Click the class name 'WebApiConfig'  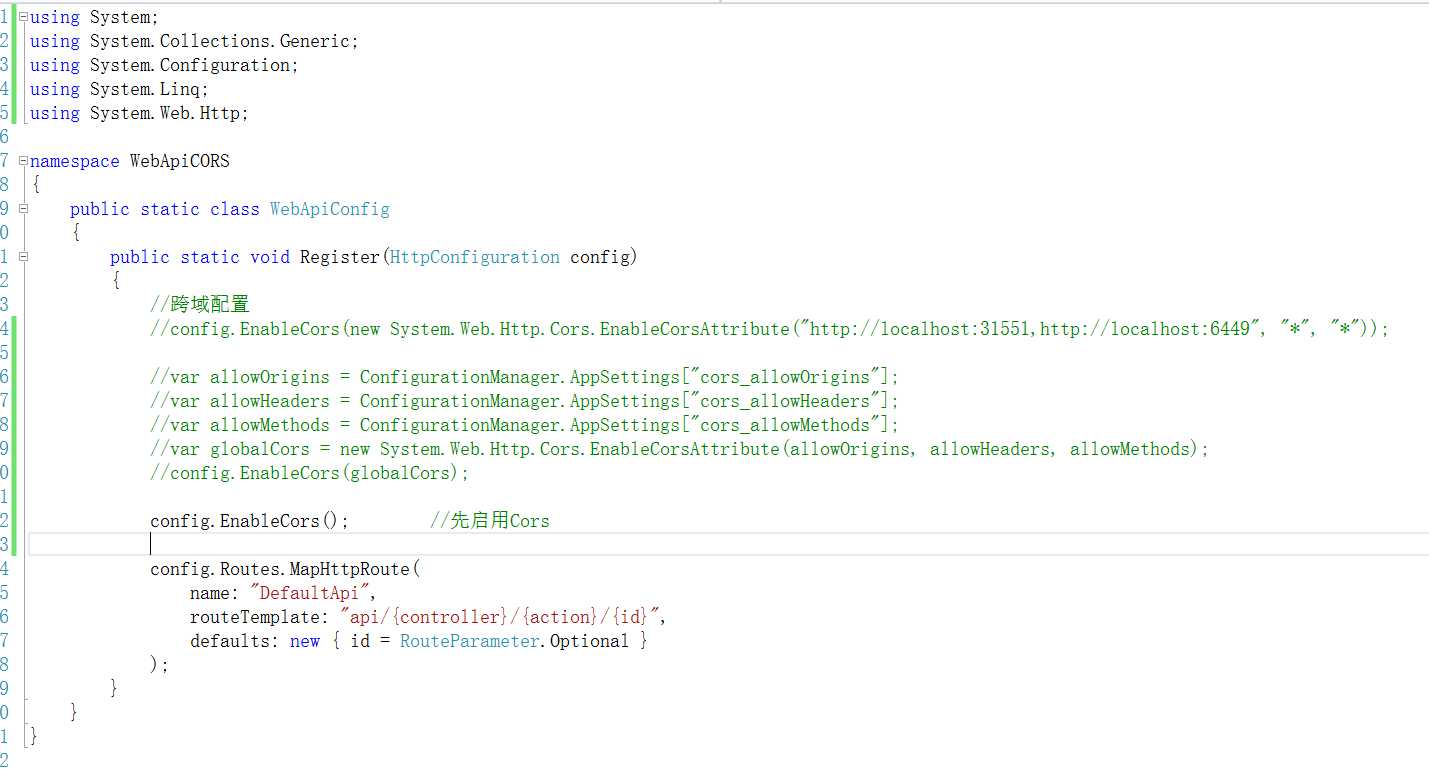click(x=330, y=209)
